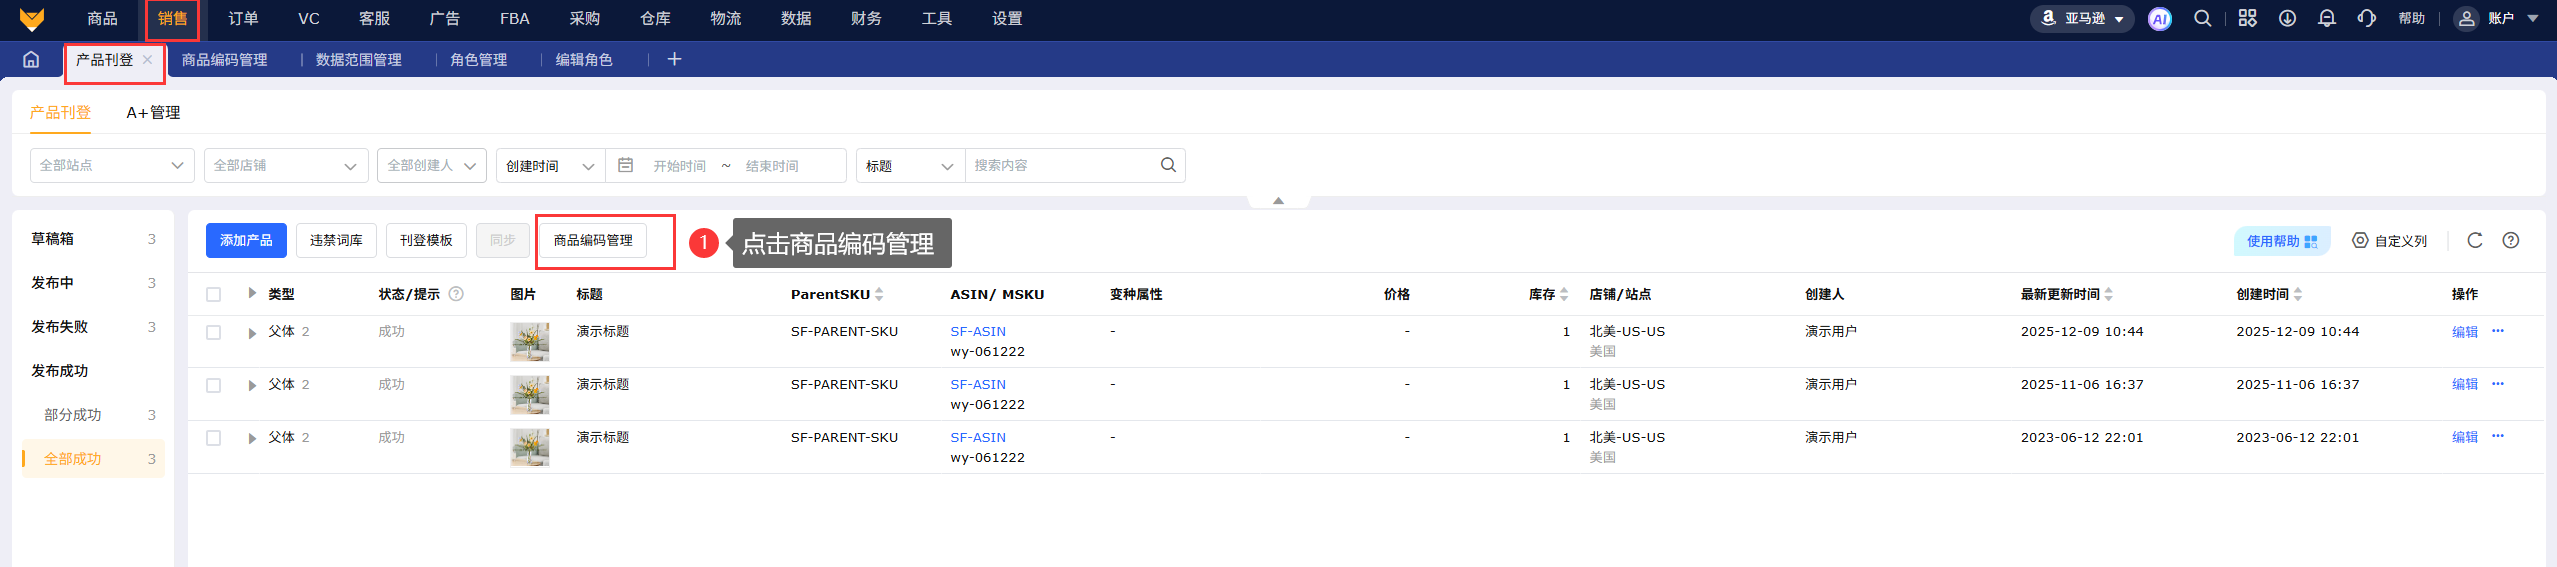Toggle the select-all header checkbox
Viewport: 2557px width, 567px height.
[x=213, y=294]
